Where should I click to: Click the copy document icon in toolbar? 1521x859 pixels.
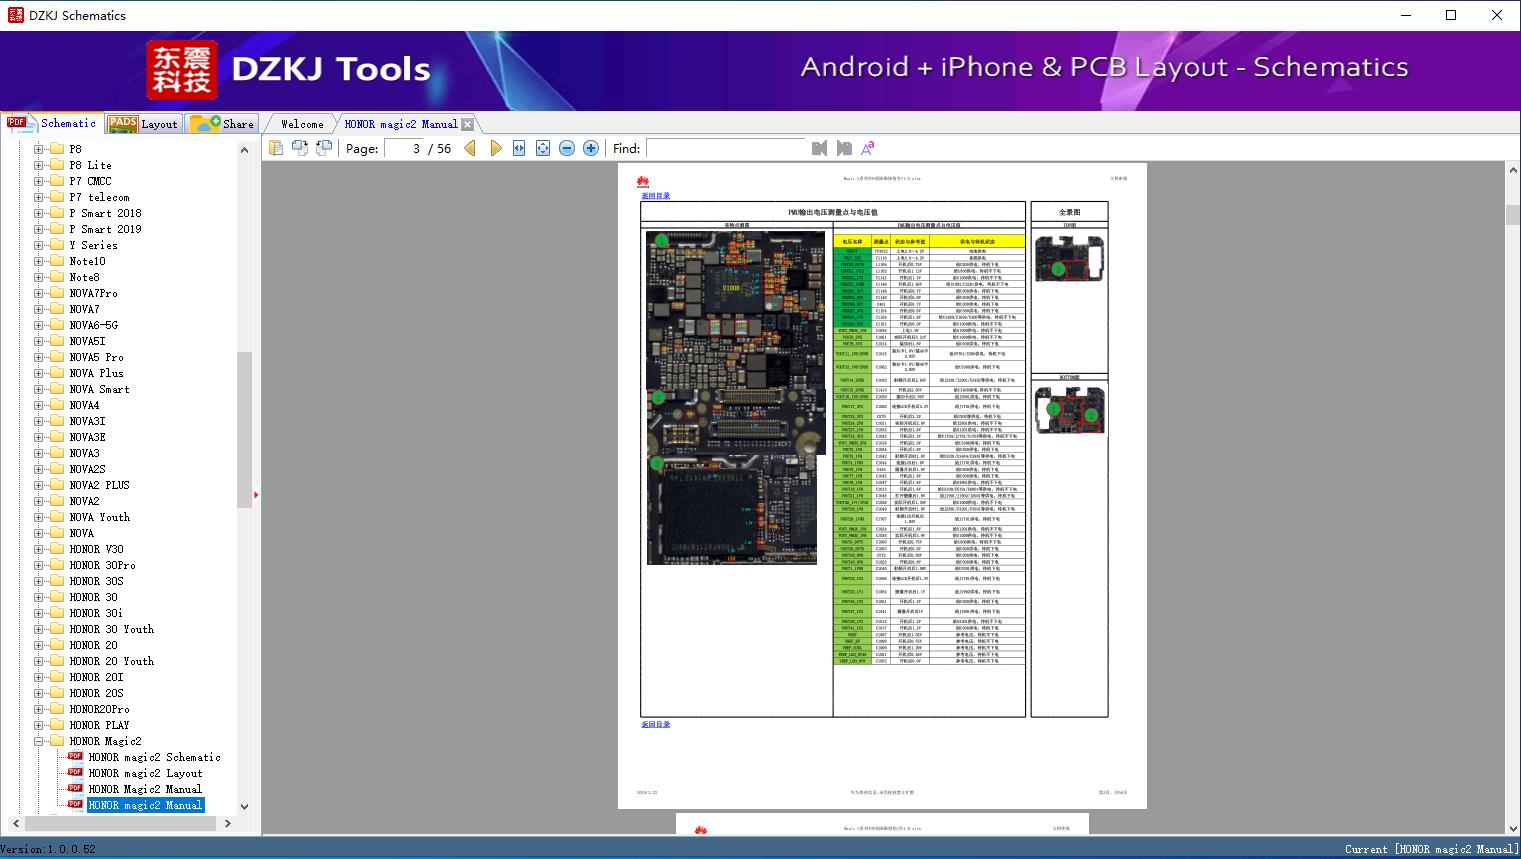tap(276, 148)
